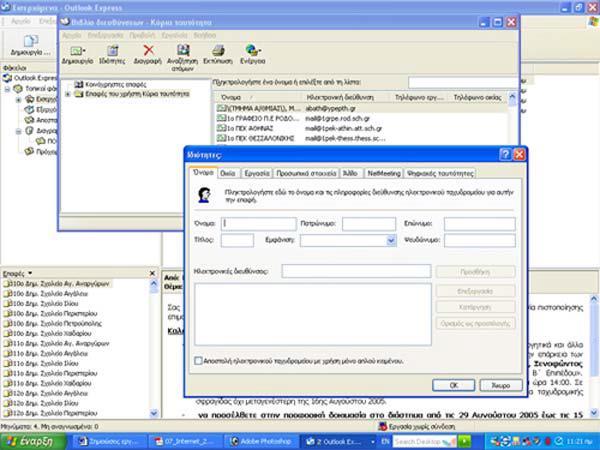Screen dimensions: 600x450
Task: Click the Ορισμός ως προεπιλογής button
Action: (x=476, y=323)
